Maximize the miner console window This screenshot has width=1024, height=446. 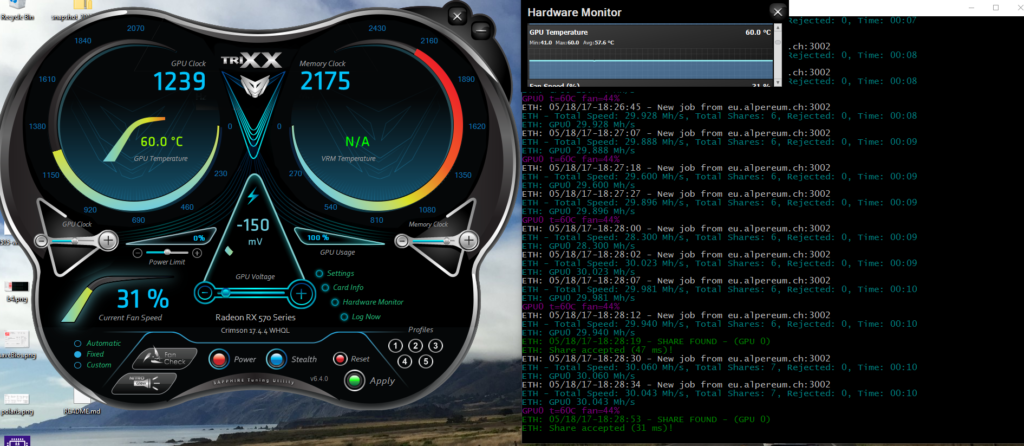tap(996, 8)
